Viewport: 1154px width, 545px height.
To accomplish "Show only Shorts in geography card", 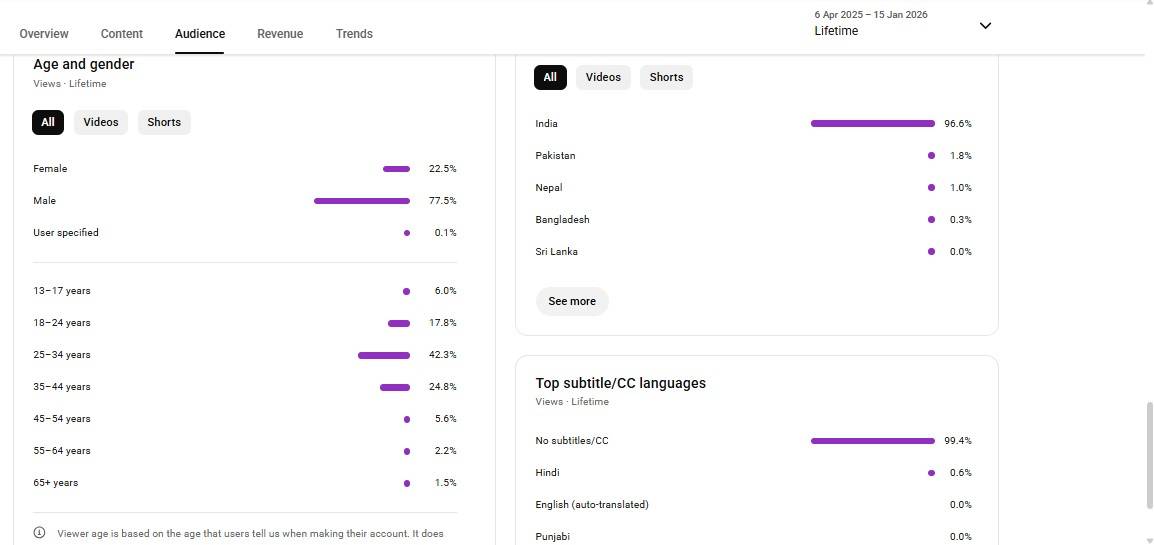I will pos(666,77).
